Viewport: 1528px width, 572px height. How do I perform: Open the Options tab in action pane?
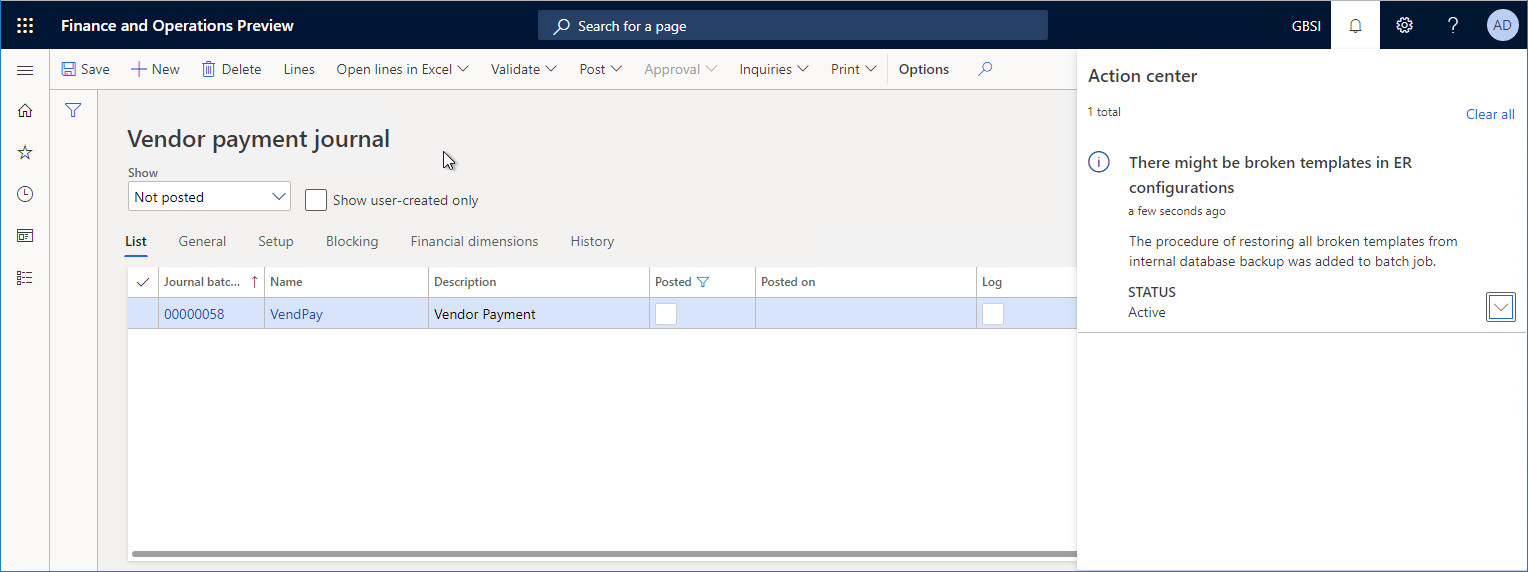924,69
